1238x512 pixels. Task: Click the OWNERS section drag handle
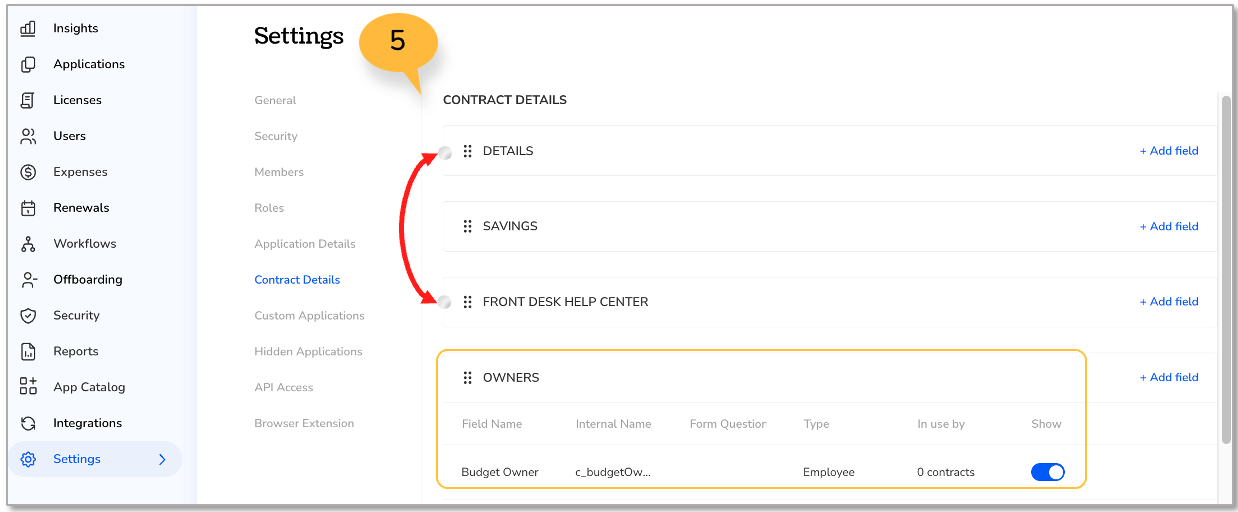click(467, 378)
